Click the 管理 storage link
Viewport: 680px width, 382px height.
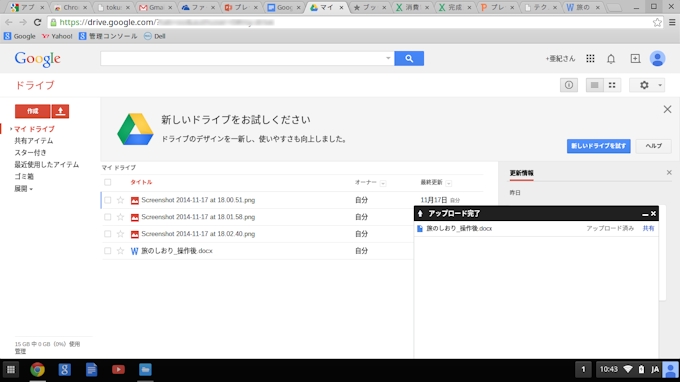tap(20, 352)
